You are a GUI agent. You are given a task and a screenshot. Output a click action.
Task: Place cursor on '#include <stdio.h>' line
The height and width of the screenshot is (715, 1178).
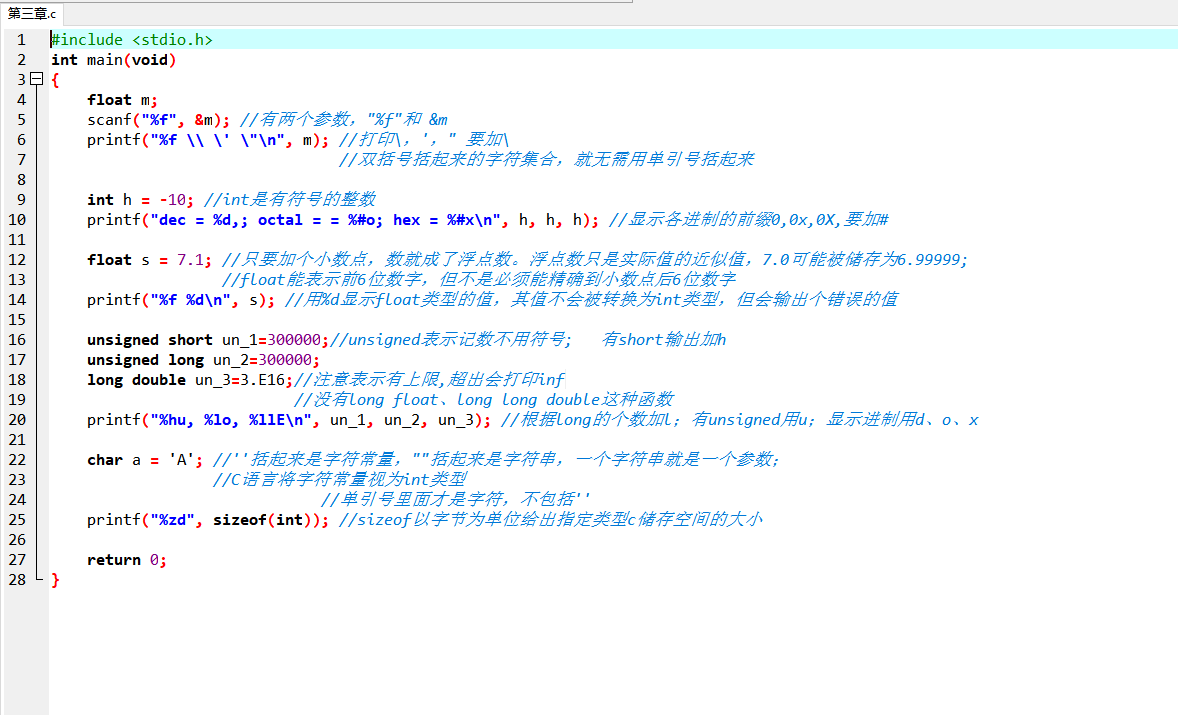131,40
